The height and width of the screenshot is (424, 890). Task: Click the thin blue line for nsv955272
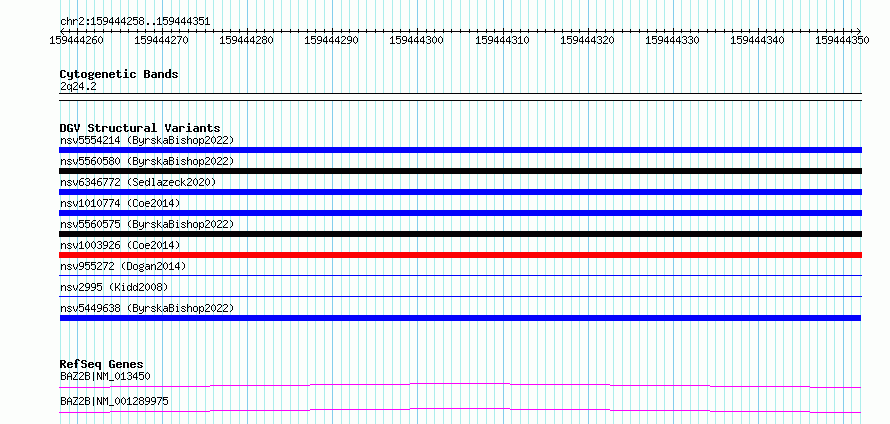460,275
